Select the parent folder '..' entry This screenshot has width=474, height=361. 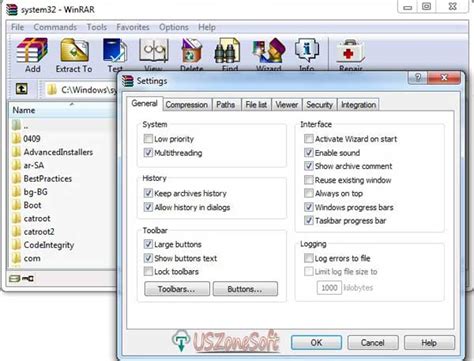pyautogui.click(x=20, y=125)
